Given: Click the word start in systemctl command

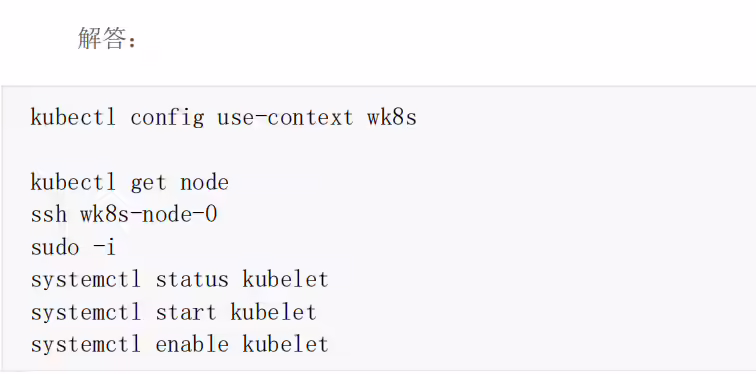Looking at the screenshot, I should 186,313.
